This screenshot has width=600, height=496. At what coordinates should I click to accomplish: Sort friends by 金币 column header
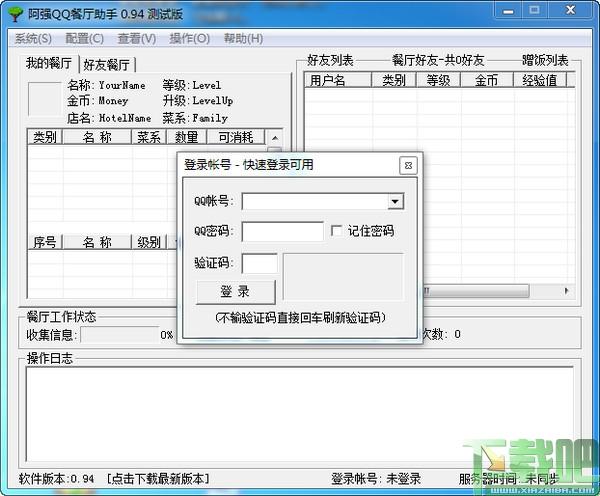click(487, 80)
